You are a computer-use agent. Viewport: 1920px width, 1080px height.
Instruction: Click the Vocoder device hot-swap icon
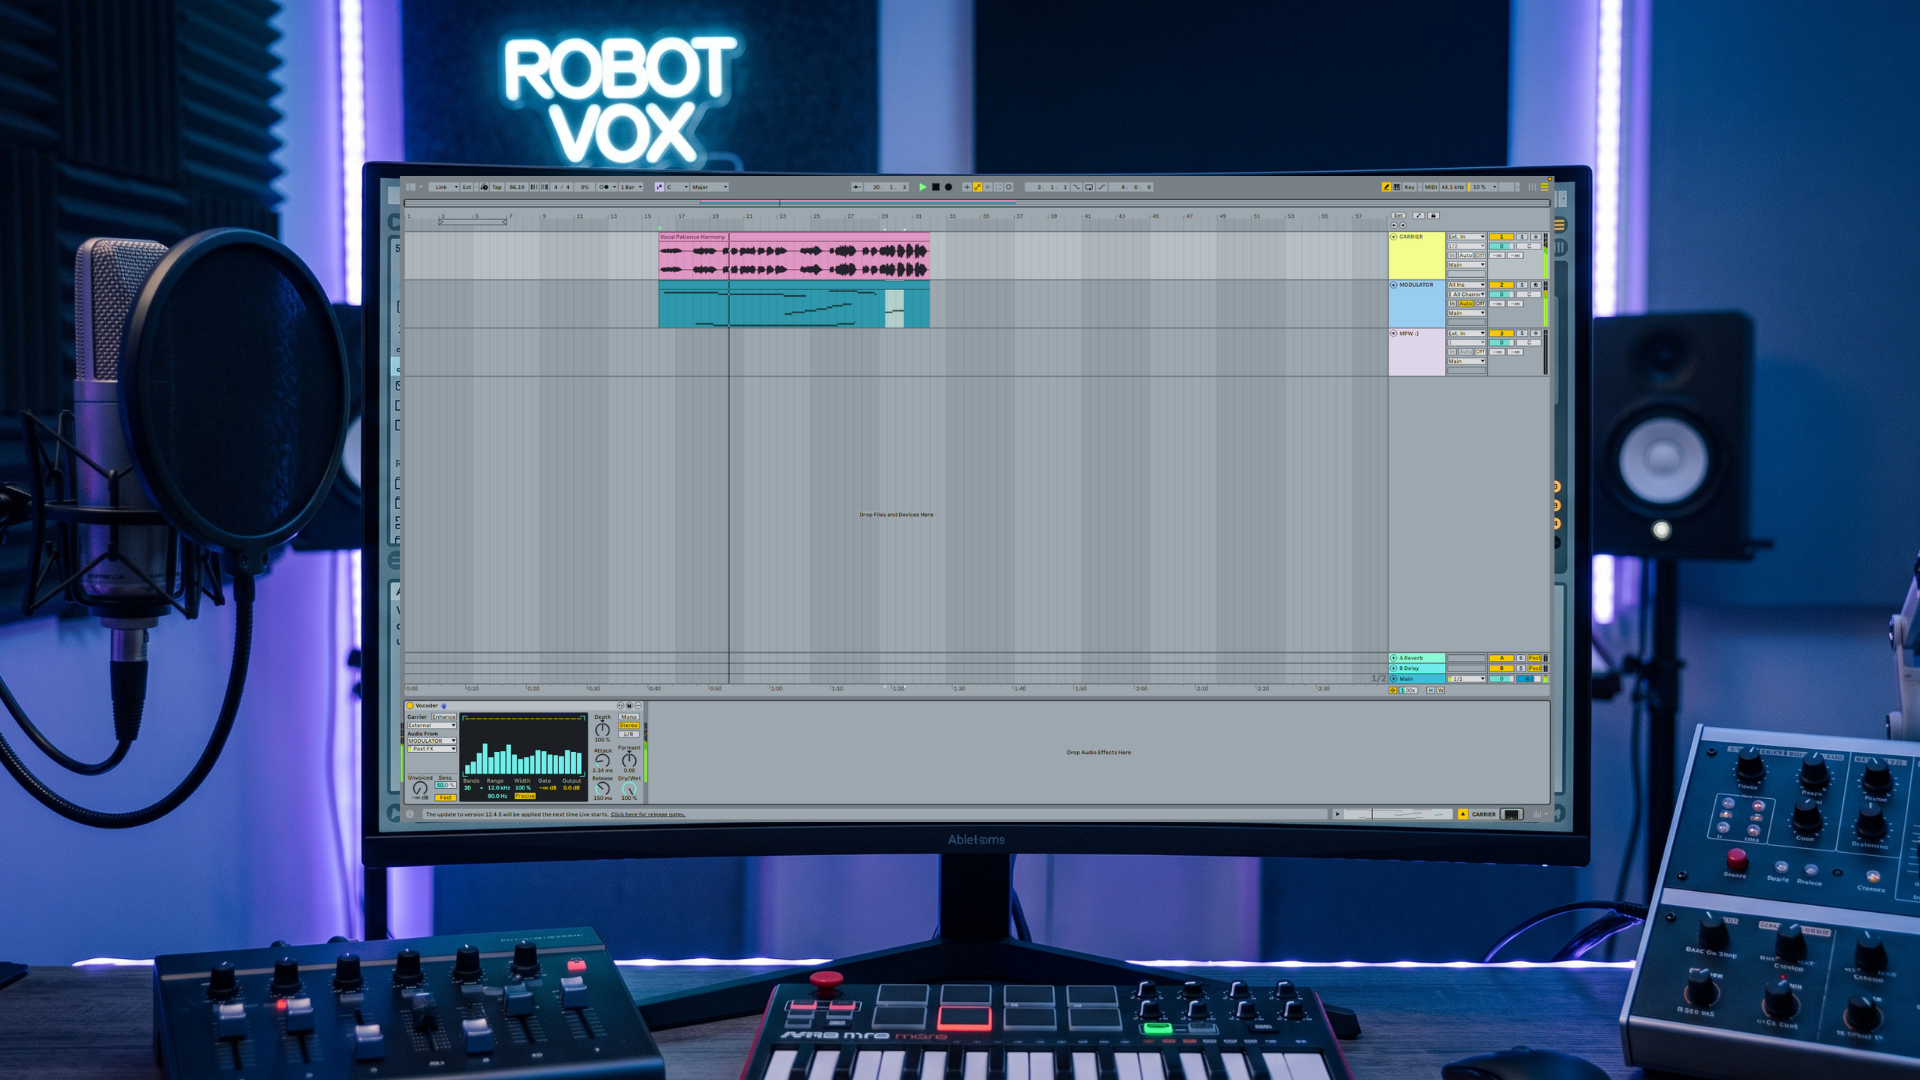coord(620,706)
